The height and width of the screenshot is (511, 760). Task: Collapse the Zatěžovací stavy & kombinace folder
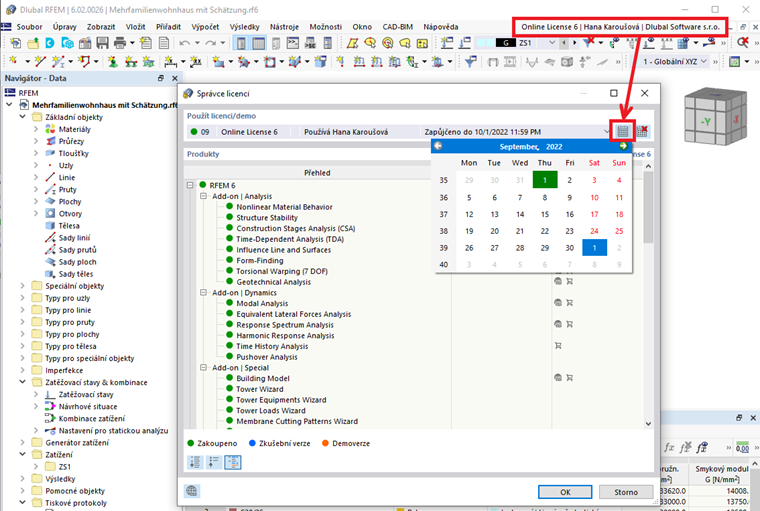(x=22, y=382)
